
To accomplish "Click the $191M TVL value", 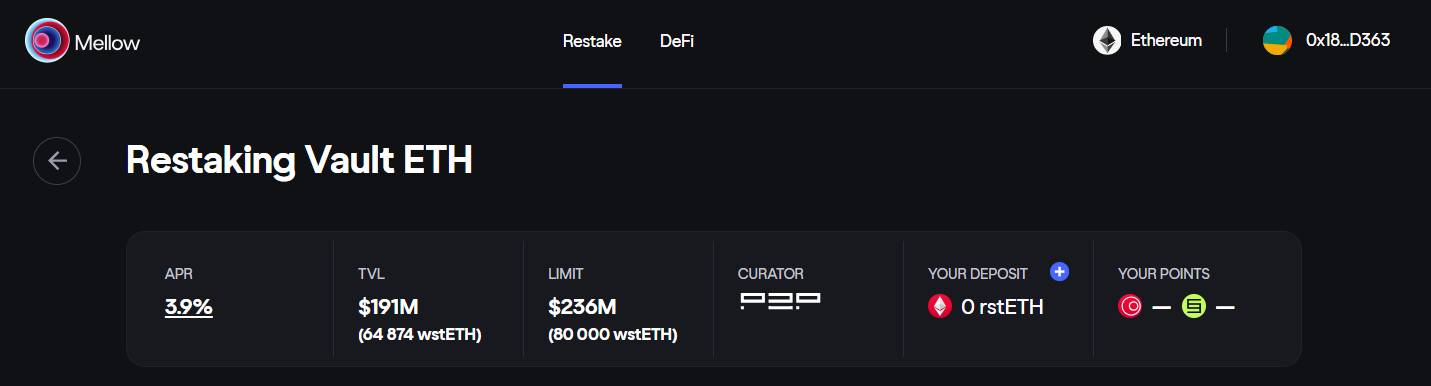I will [x=389, y=307].
